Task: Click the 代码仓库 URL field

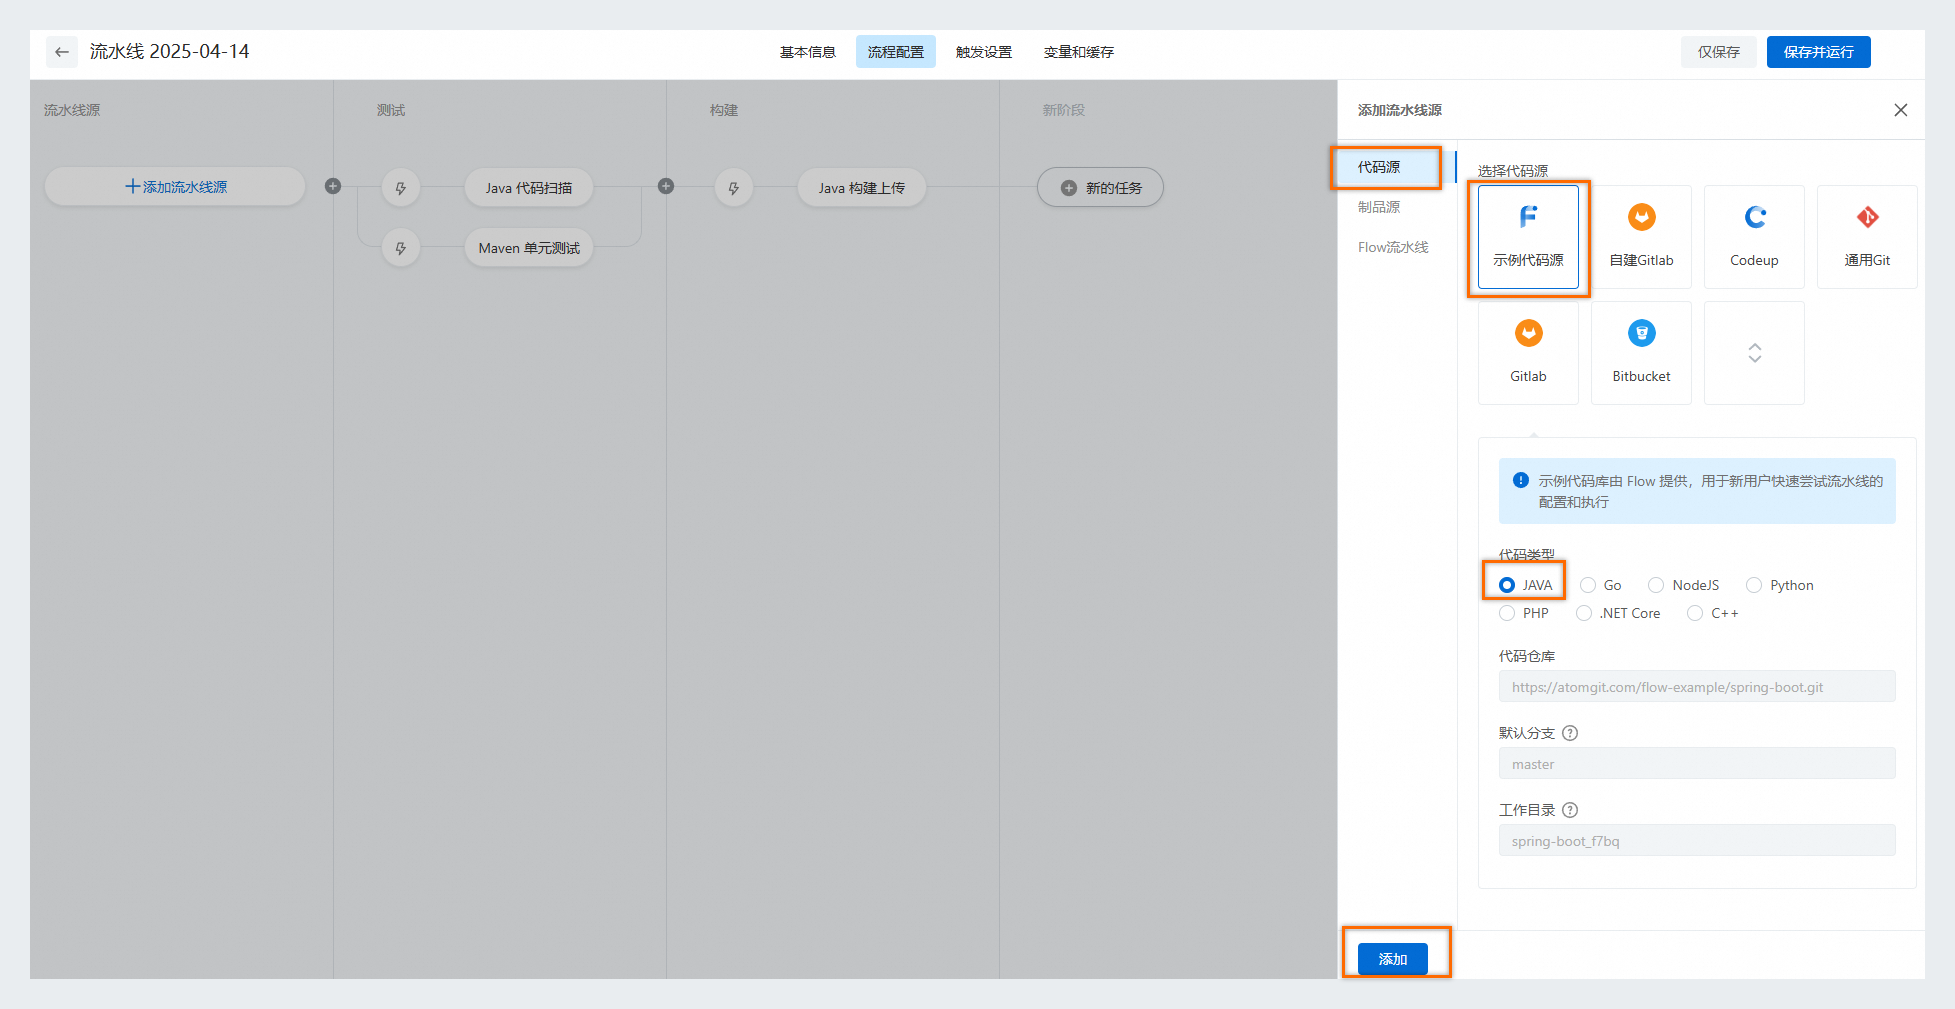Action: (x=1697, y=687)
